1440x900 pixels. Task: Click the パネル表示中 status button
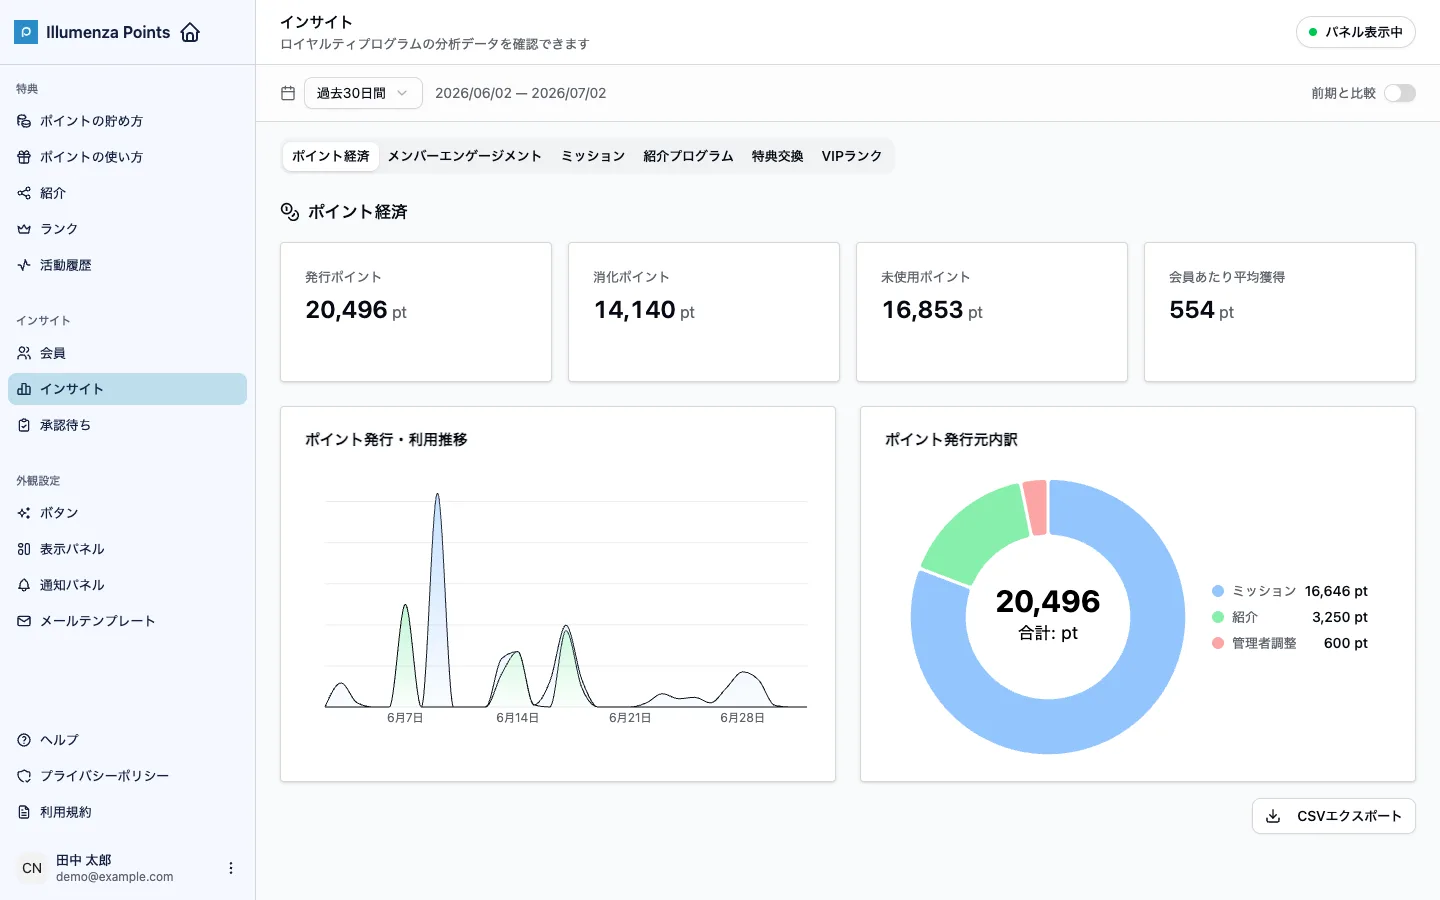[1356, 32]
